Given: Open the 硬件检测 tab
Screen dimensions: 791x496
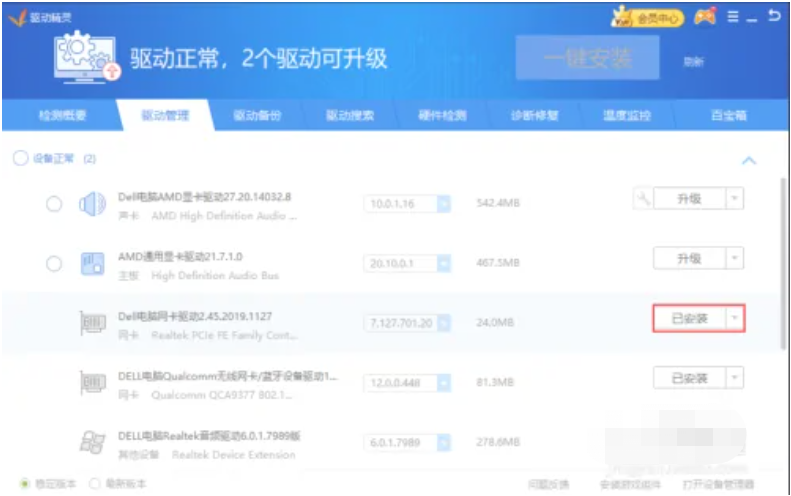Looking at the screenshot, I should (x=442, y=115).
